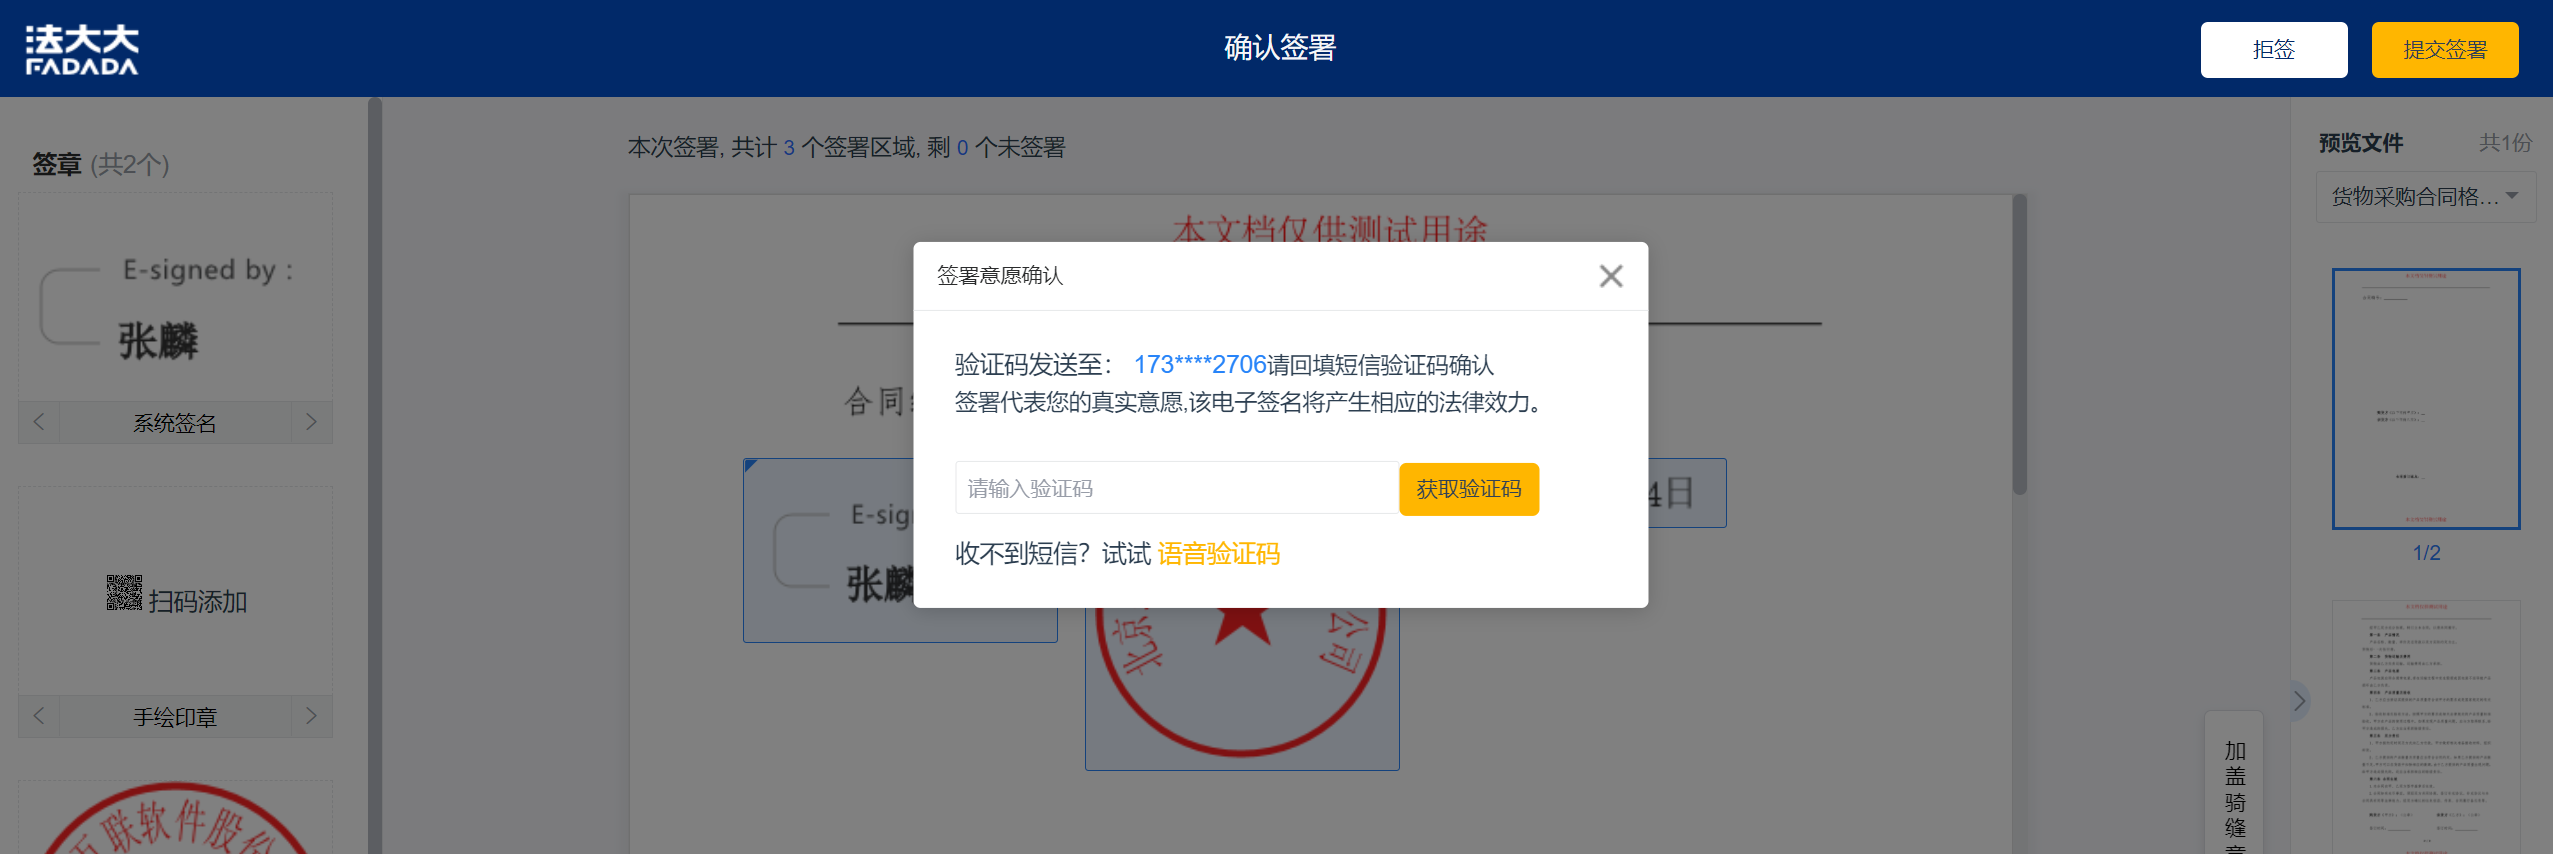Click 获取验证码 button
The image size is (2553, 854).
1468,489
